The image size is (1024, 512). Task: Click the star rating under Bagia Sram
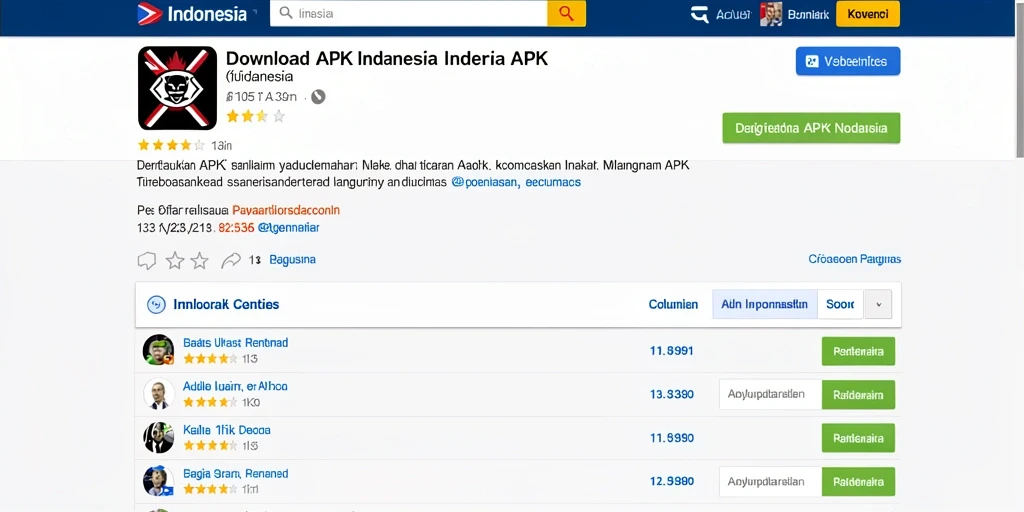[x=210, y=489]
